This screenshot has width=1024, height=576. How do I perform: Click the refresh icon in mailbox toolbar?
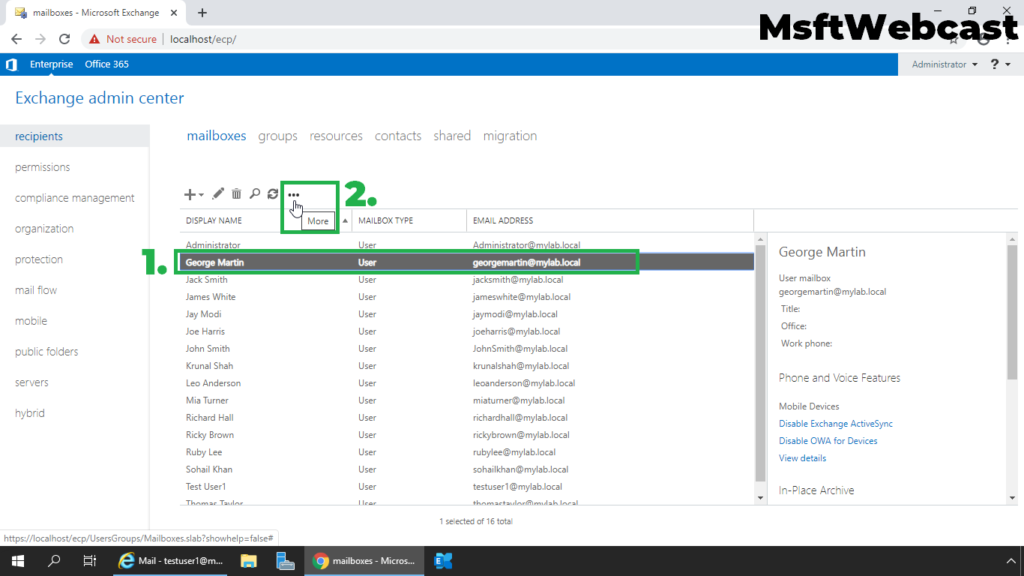pos(273,193)
